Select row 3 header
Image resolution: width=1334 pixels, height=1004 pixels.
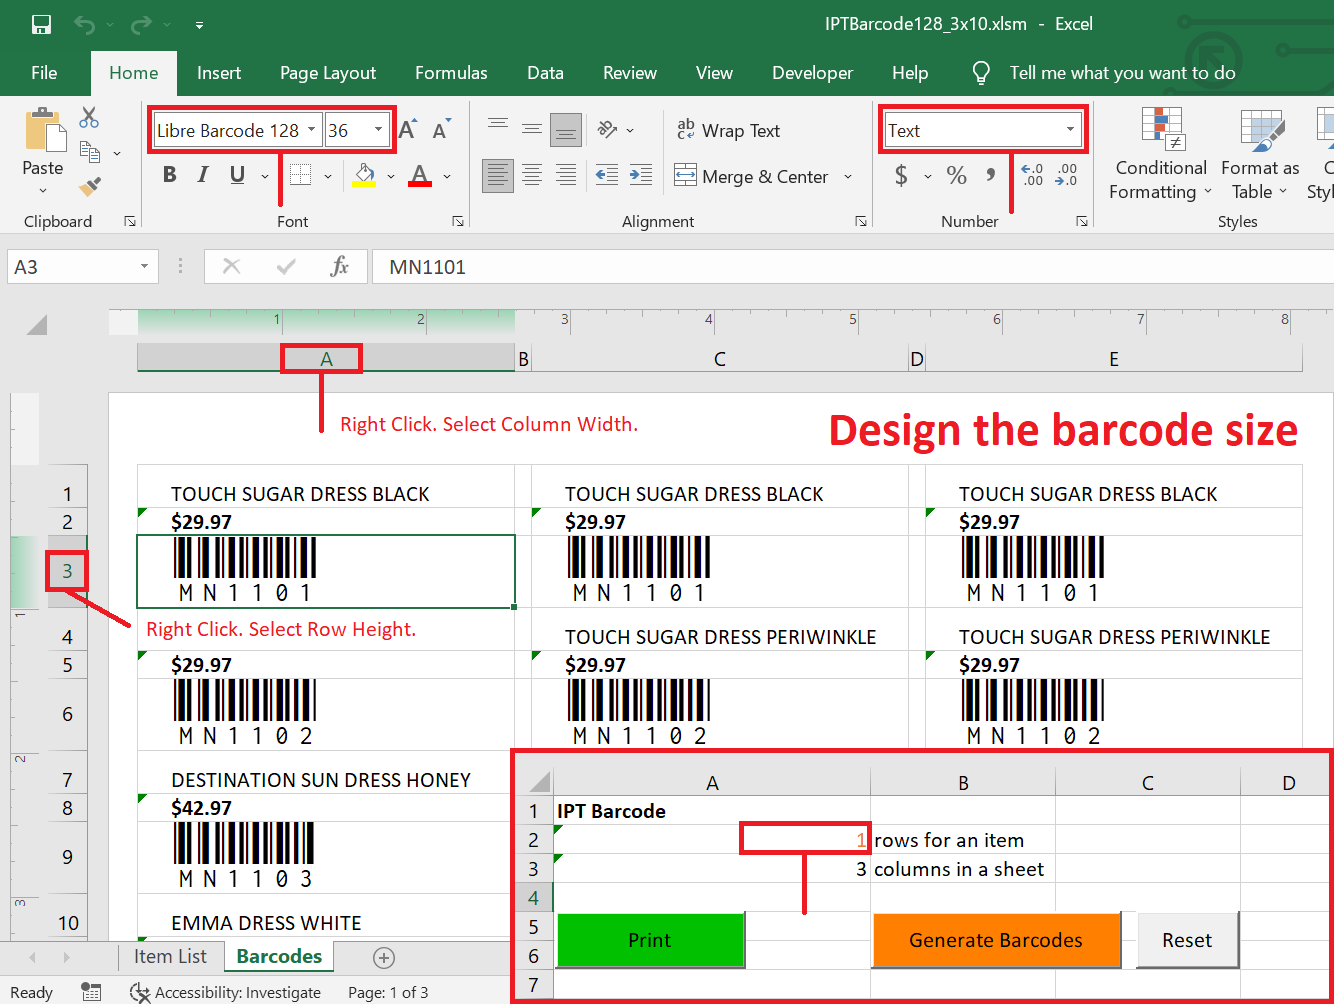(67, 571)
